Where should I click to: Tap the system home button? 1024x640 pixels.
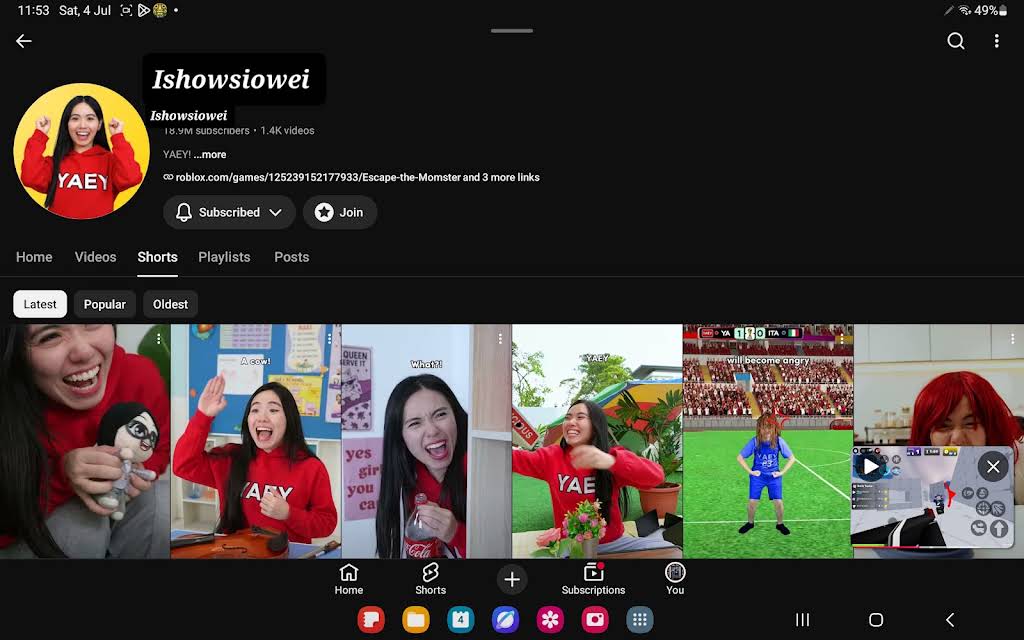coord(876,620)
